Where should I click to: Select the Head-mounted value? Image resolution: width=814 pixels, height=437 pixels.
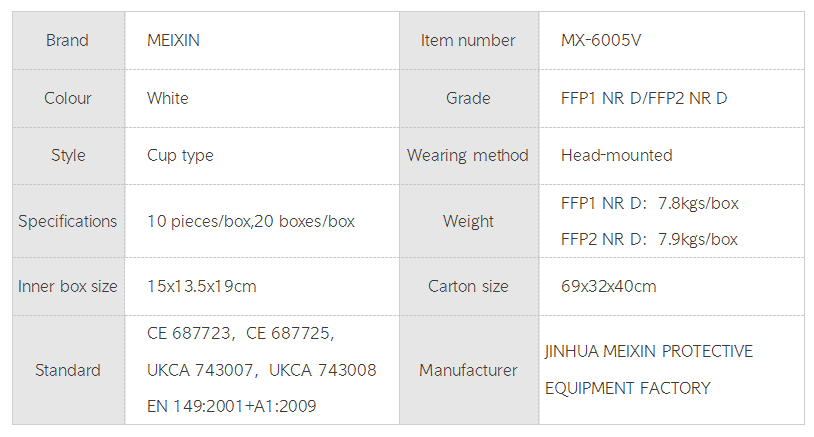pyautogui.click(x=617, y=155)
